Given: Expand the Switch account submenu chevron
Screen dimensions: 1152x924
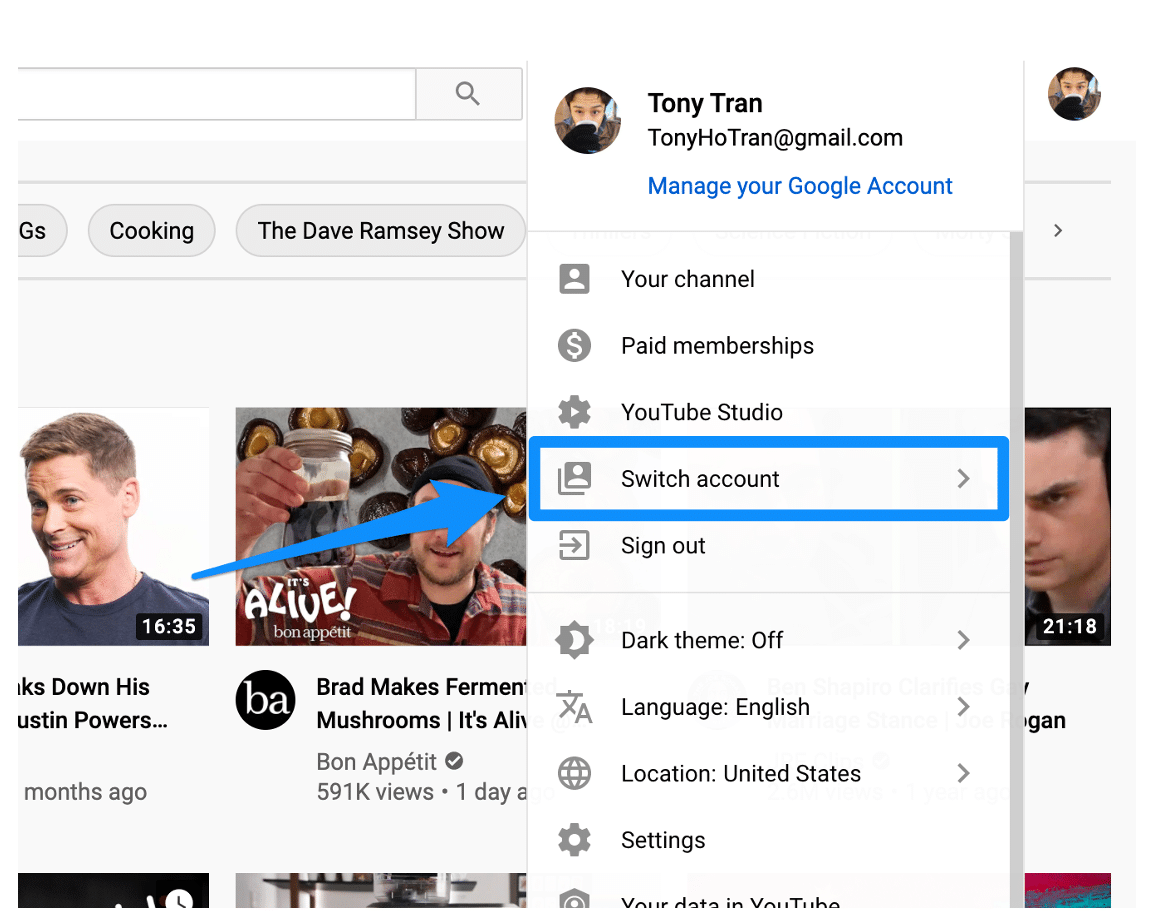Looking at the screenshot, I should (963, 479).
